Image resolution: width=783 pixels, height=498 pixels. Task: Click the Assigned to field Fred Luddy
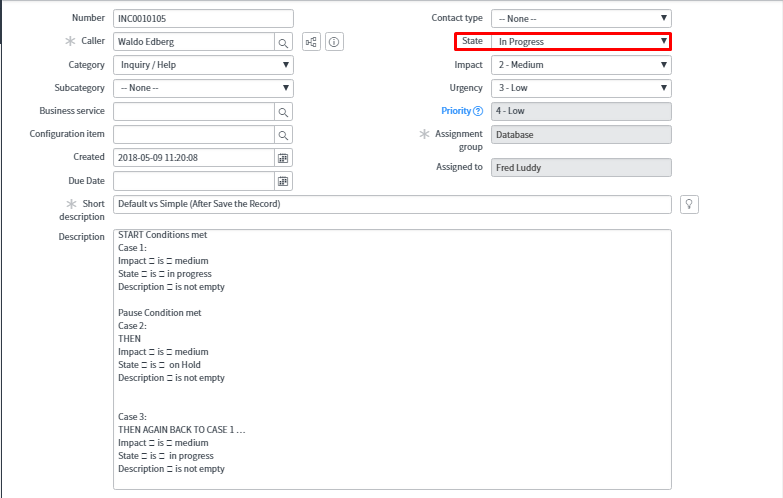[581, 168]
